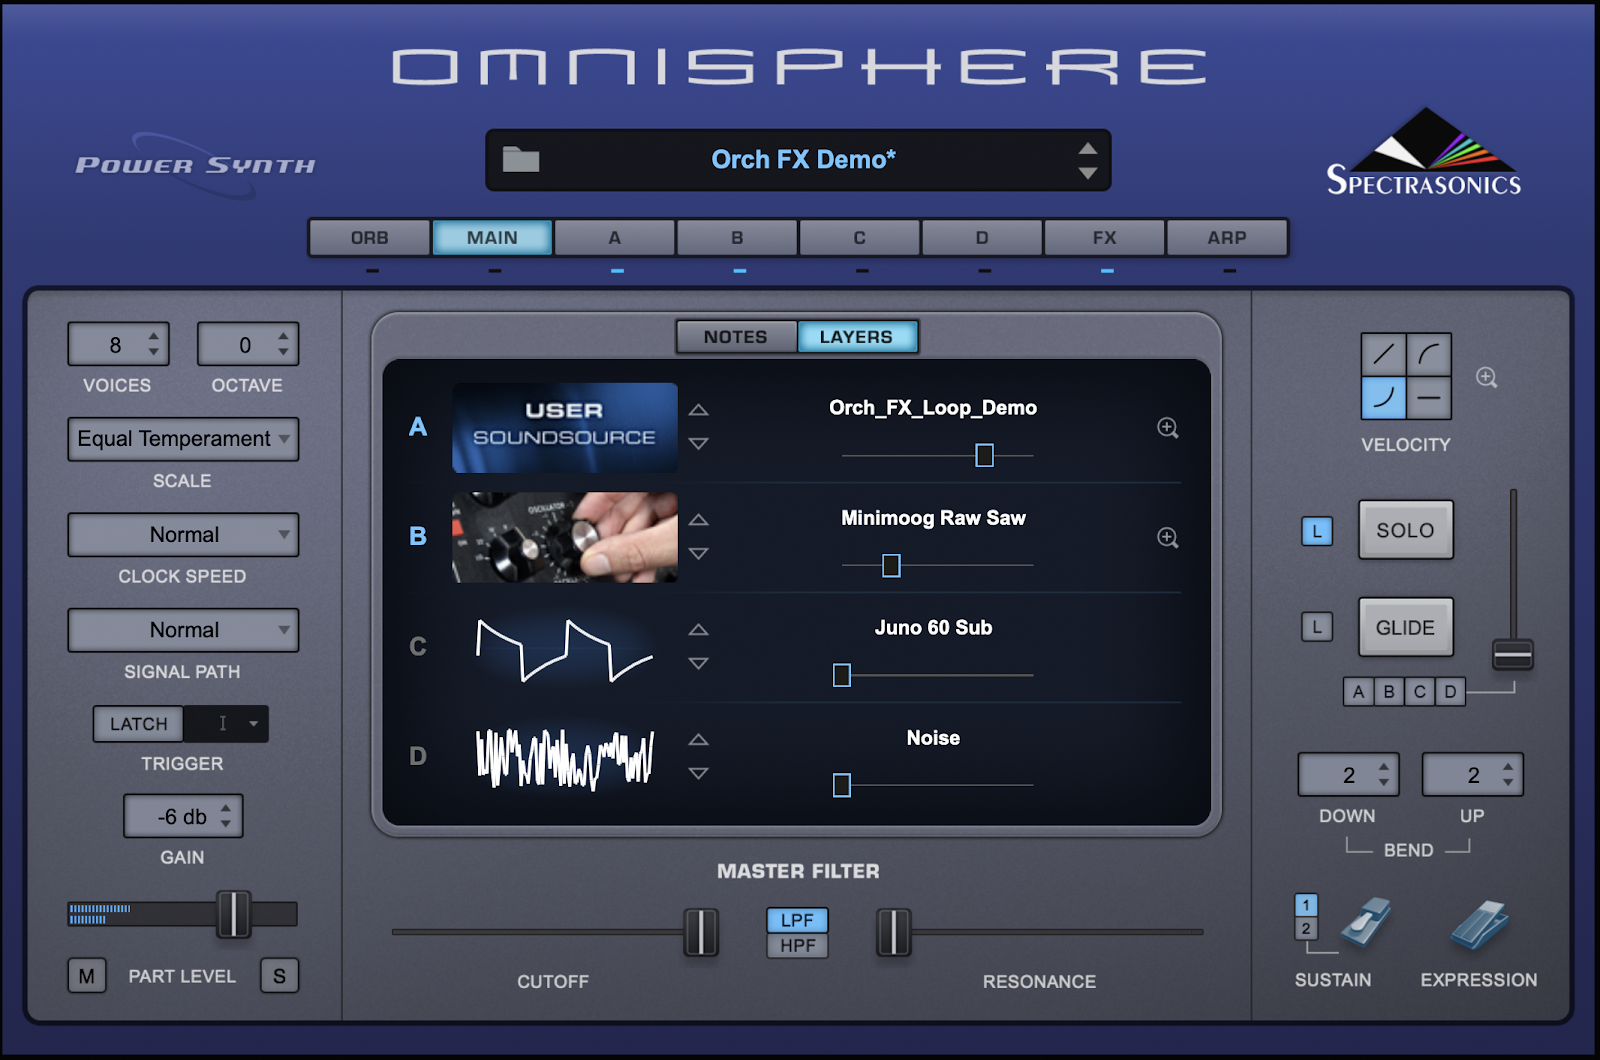Open the Clock Speed Normal dropdown
The width and height of the screenshot is (1600, 1060).
pyautogui.click(x=183, y=535)
